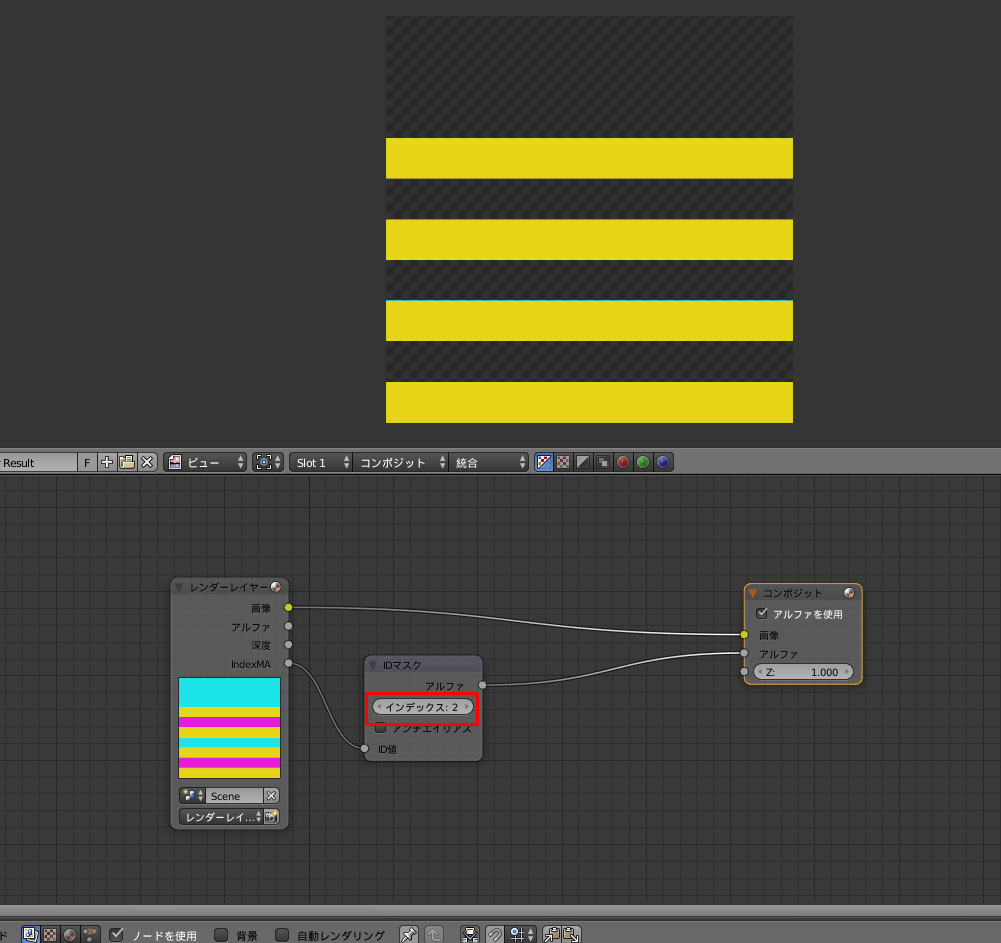1001x943 pixels.
Task: Select the texture node tree type icon
Action: point(50,934)
